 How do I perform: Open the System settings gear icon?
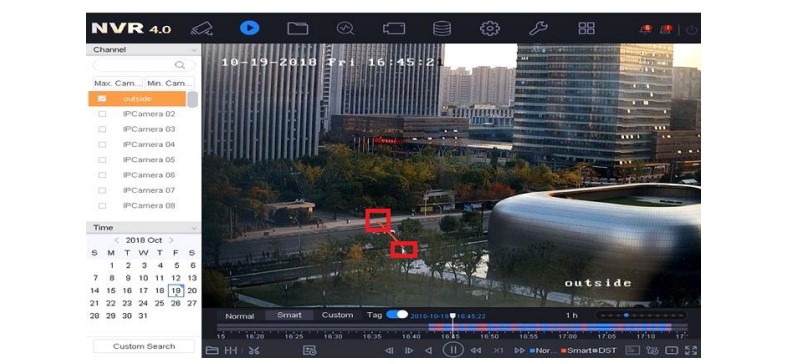[x=489, y=28]
